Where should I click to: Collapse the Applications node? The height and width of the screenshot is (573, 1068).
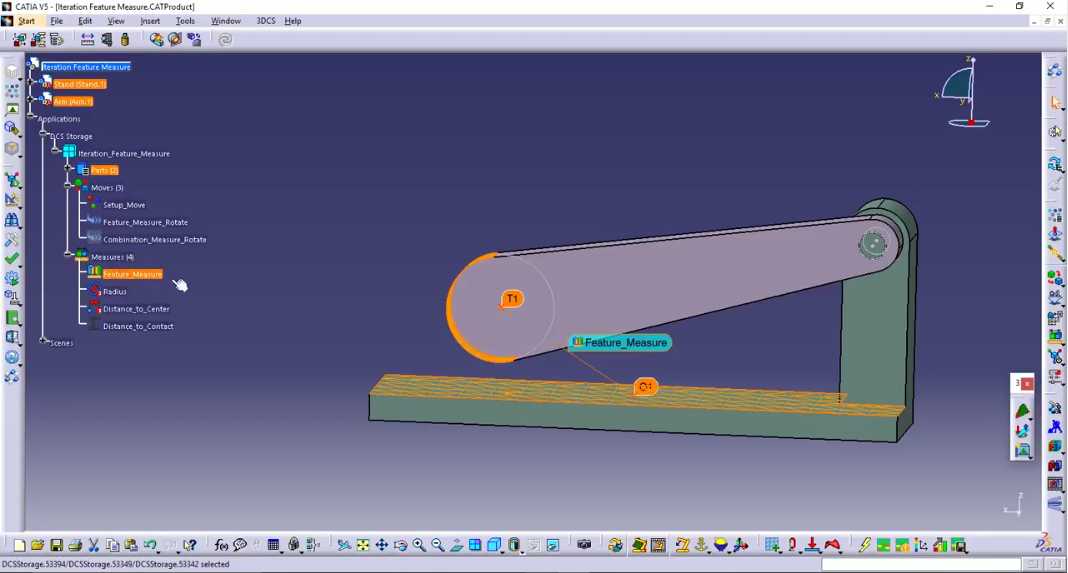pos(30,117)
